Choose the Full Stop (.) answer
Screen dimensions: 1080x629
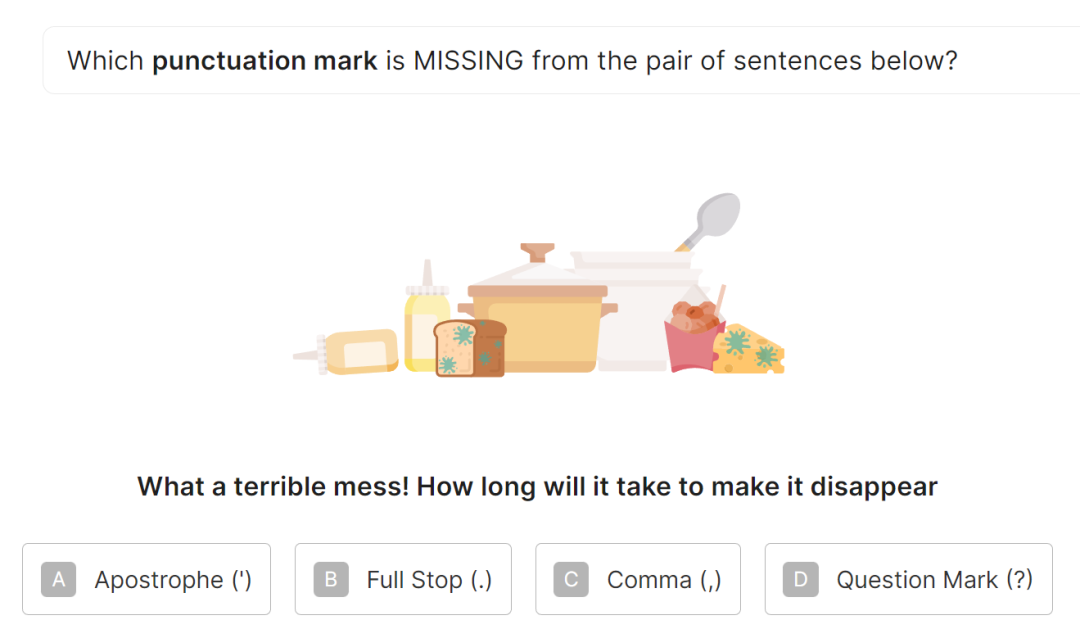[403, 579]
